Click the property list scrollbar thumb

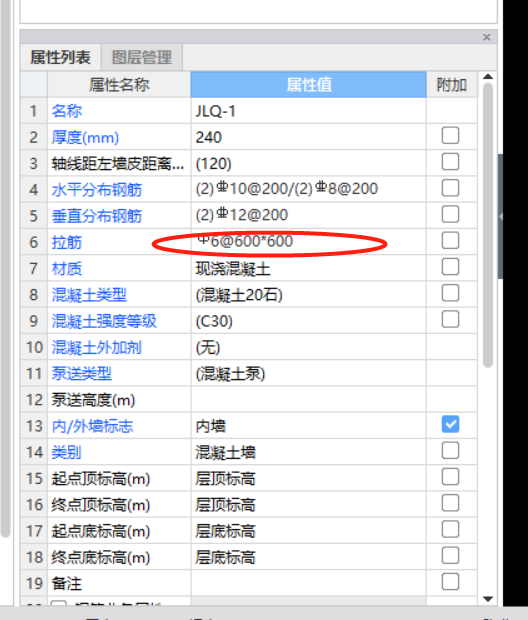tap(488, 225)
